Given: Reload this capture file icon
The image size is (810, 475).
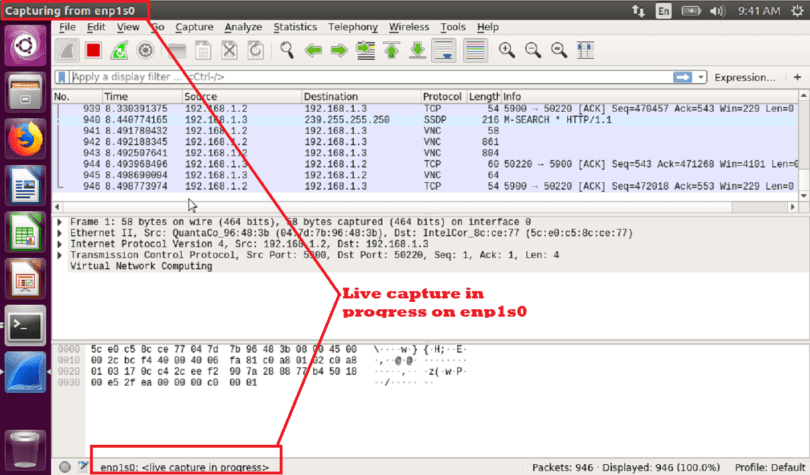Looking at the screenshot, I should [x=255, y=51].
